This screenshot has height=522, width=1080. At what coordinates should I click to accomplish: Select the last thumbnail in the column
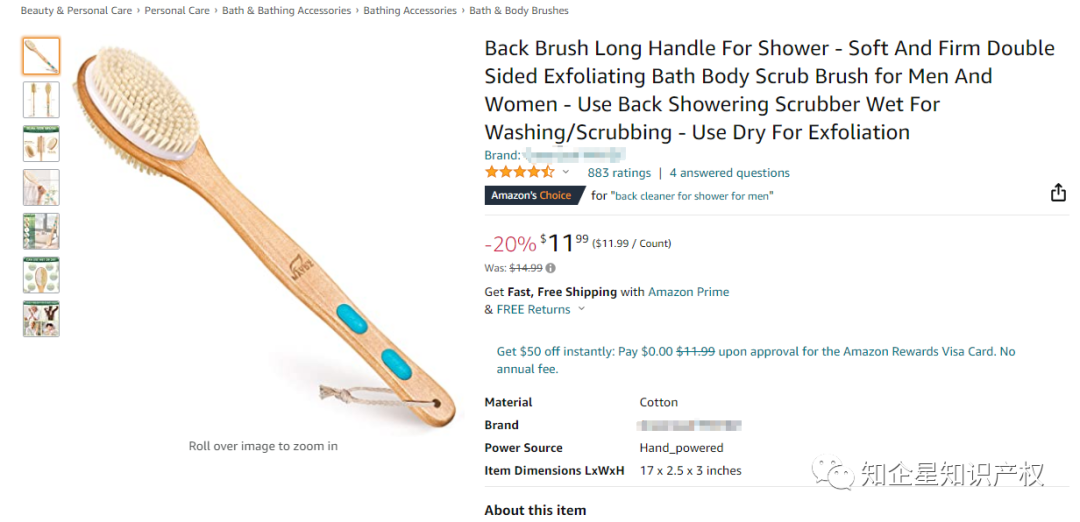pyautogui.click(x=41, y=318)
